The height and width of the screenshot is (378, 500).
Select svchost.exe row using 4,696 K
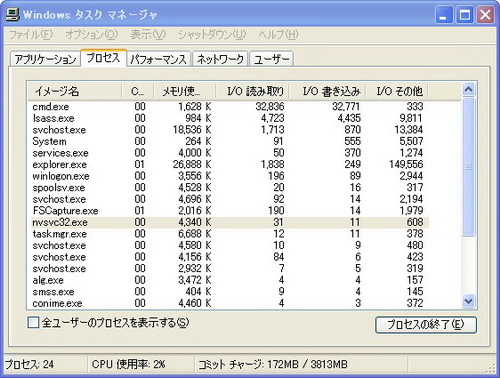point(228,199)
